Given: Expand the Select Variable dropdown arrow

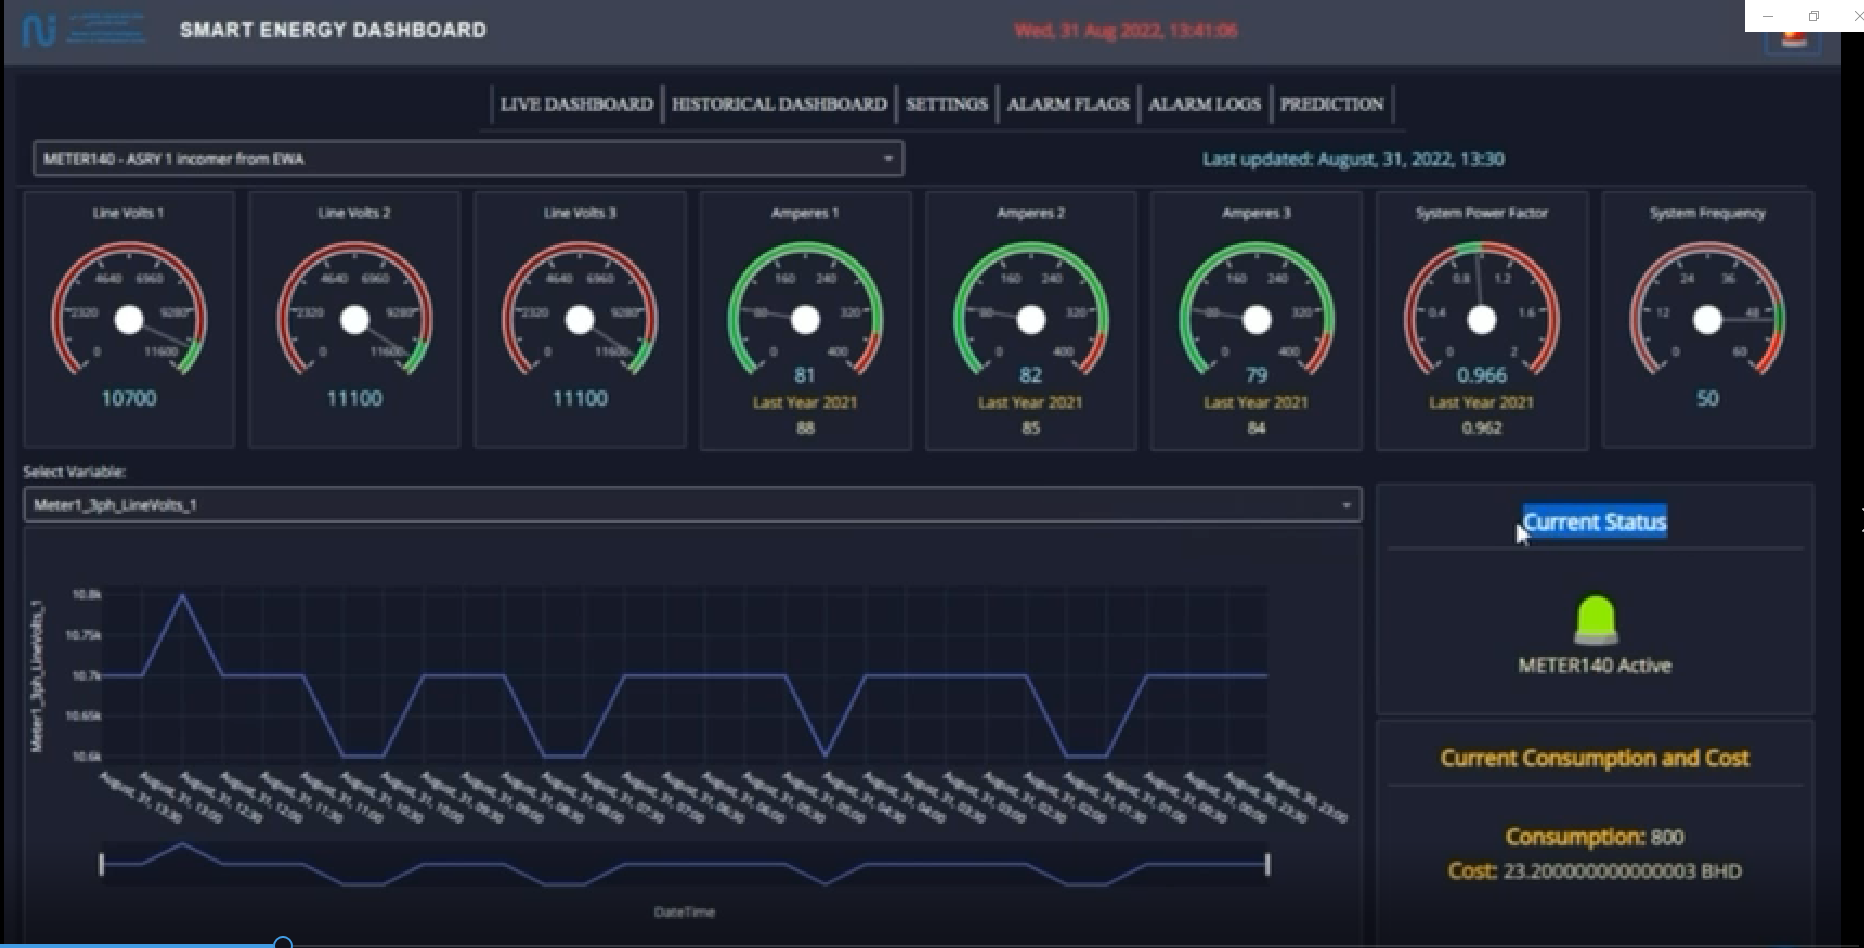Looking at the screenshot, I should click(1346, 505).
